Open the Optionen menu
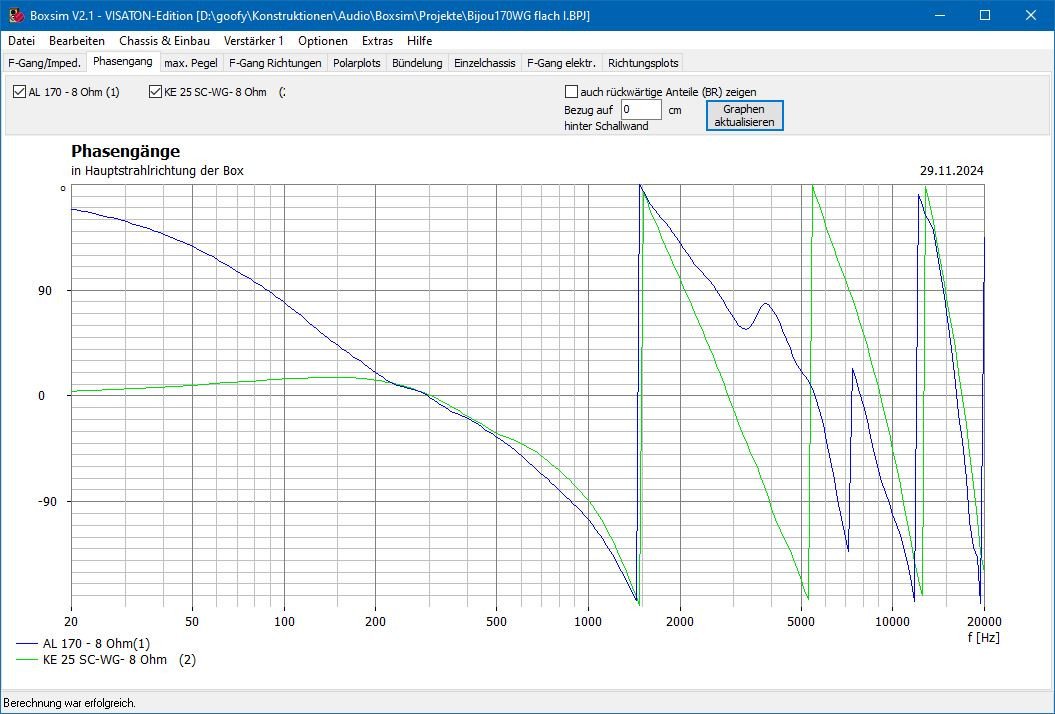1055x714 pixels. pos(323,41)
